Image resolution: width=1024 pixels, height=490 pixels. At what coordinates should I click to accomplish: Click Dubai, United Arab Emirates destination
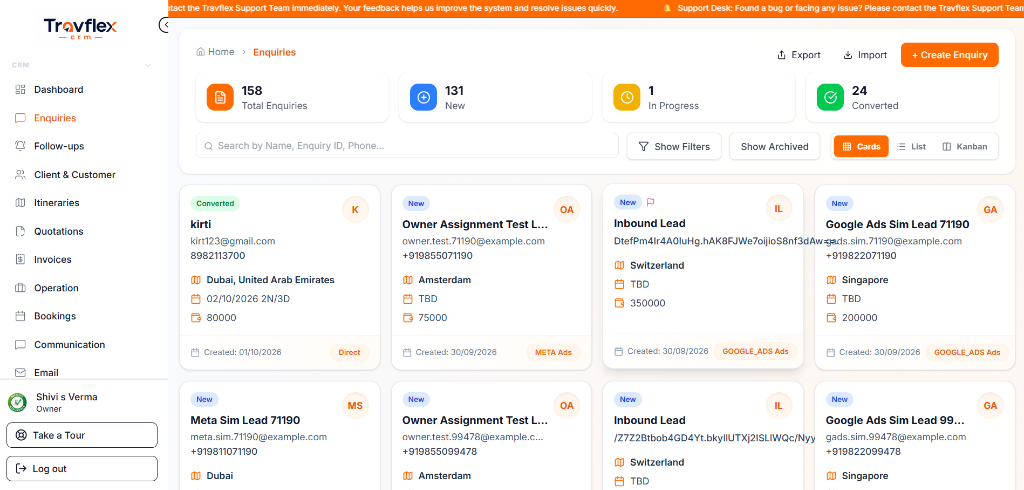point(270,280)
